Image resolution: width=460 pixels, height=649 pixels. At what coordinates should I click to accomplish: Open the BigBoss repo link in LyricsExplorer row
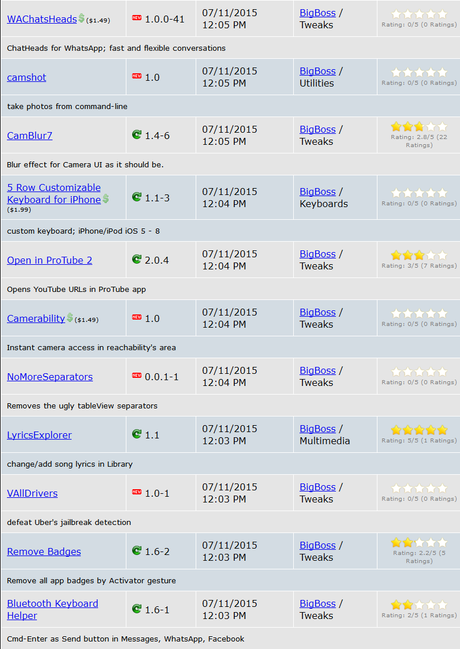(318, 429)
